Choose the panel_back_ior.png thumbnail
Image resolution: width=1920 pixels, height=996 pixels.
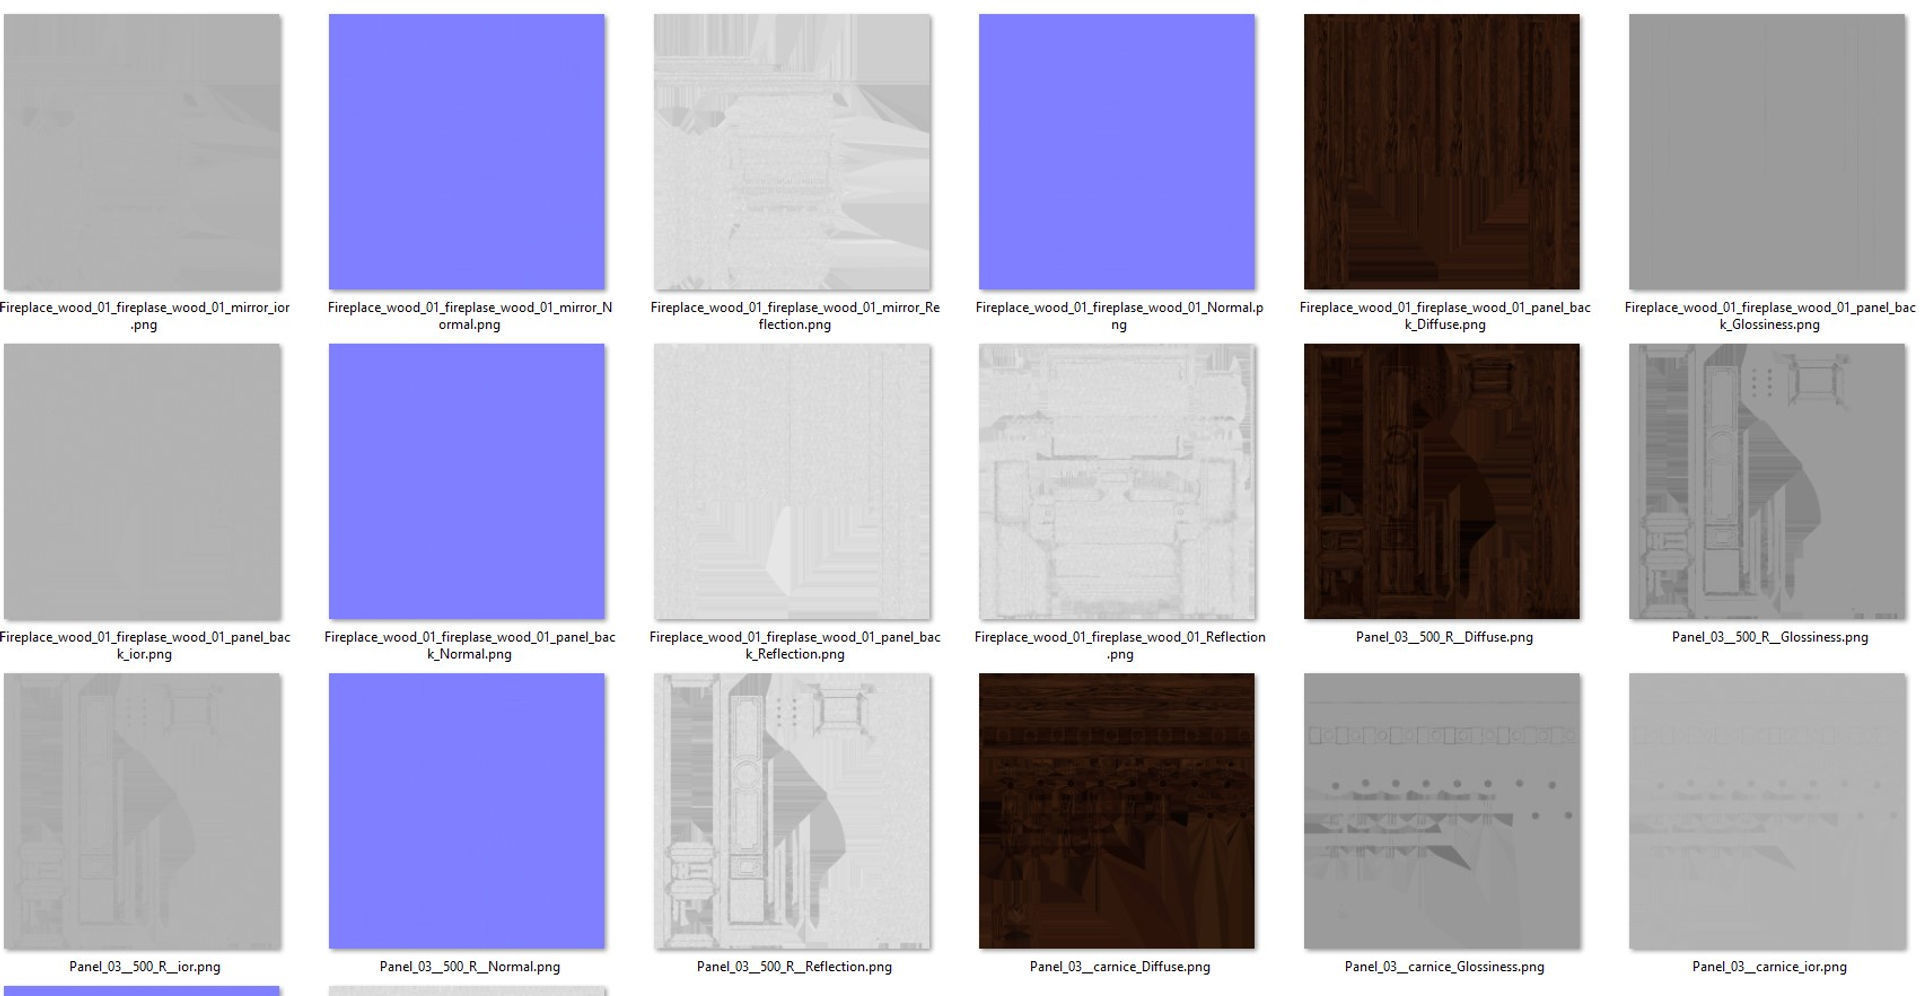142,482
